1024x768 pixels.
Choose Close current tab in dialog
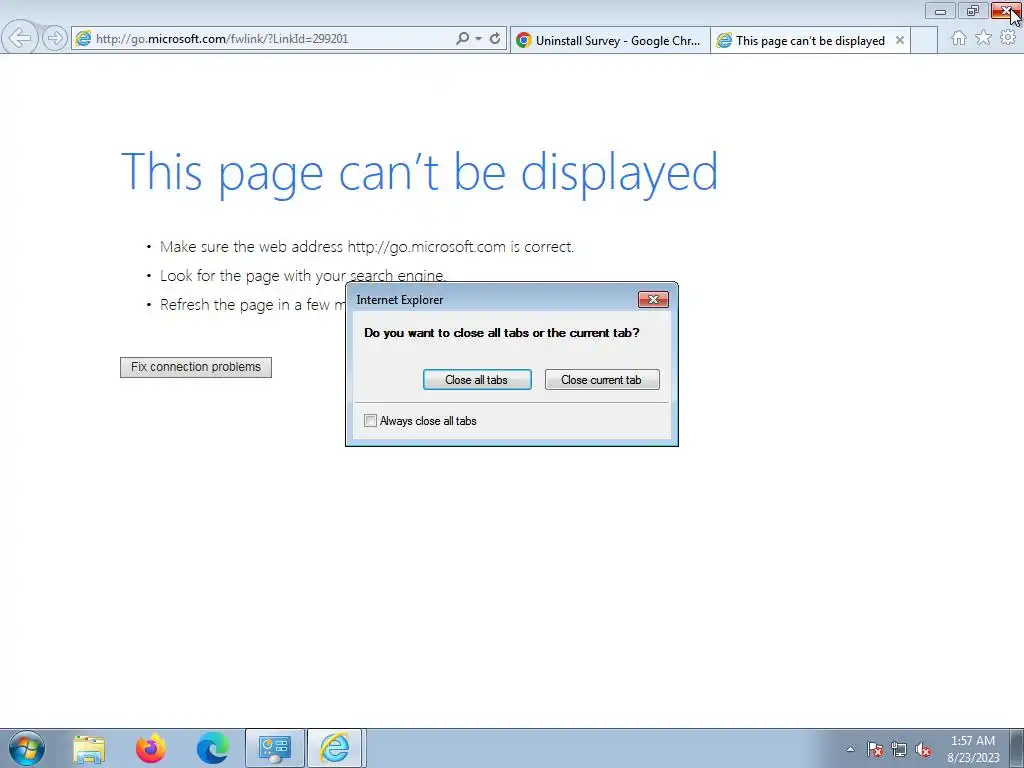[601, 379]
